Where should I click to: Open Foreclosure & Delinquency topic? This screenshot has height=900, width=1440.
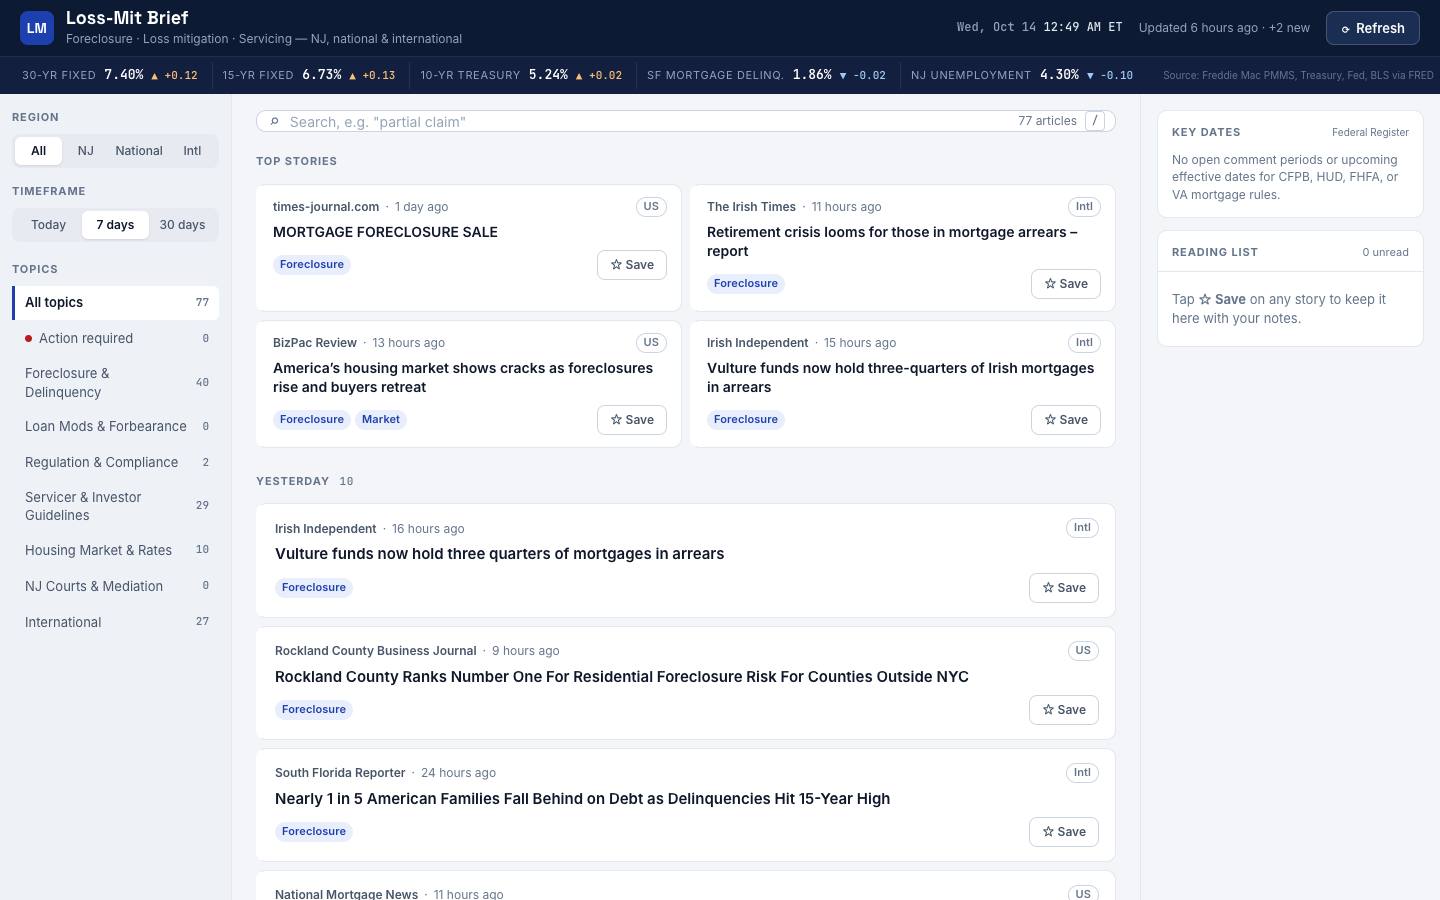[x=115, y=383]
